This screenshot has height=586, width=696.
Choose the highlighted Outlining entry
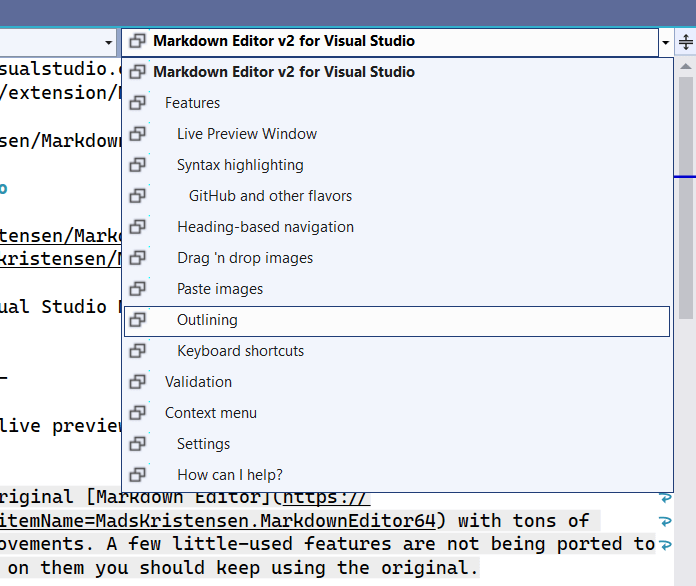[397, 321]
